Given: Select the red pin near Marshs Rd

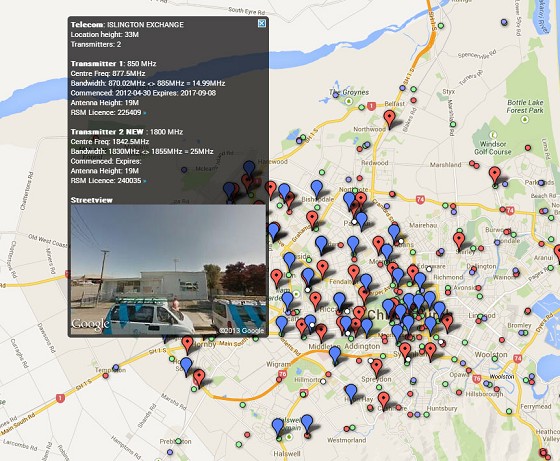Looking at the screenshot, I should coord(199,379).
